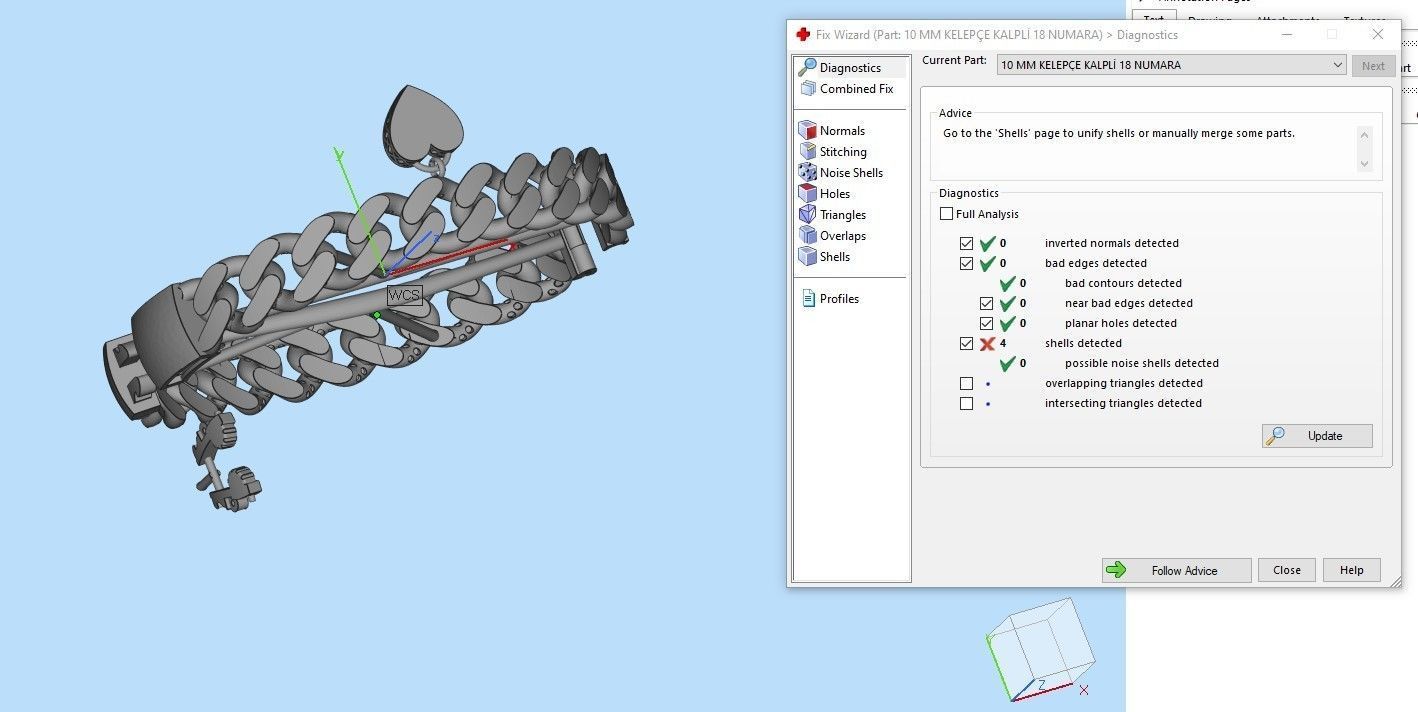The image size is (1418, 712).
Task: Click the Follow Advice button
Action: click(1176, 570)
